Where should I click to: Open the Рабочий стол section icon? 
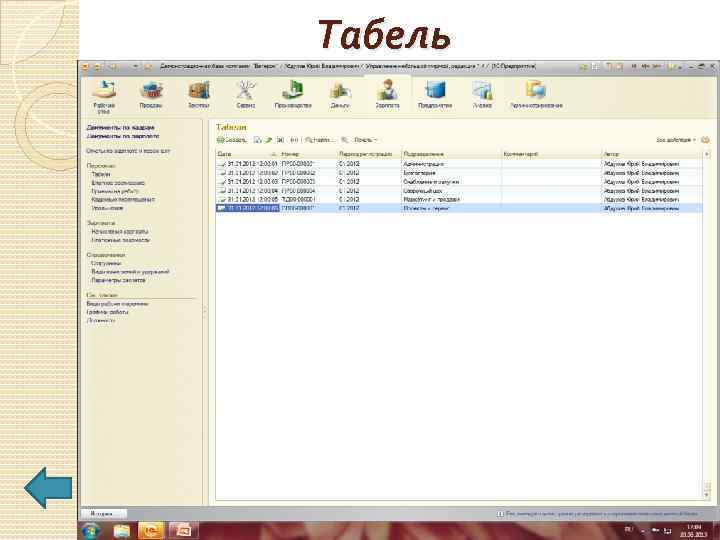[104, 96]
